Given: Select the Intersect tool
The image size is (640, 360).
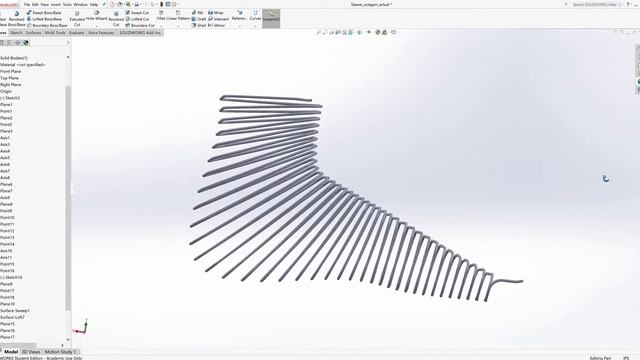Looking at the screenshot, I should (x=218, y=19).
